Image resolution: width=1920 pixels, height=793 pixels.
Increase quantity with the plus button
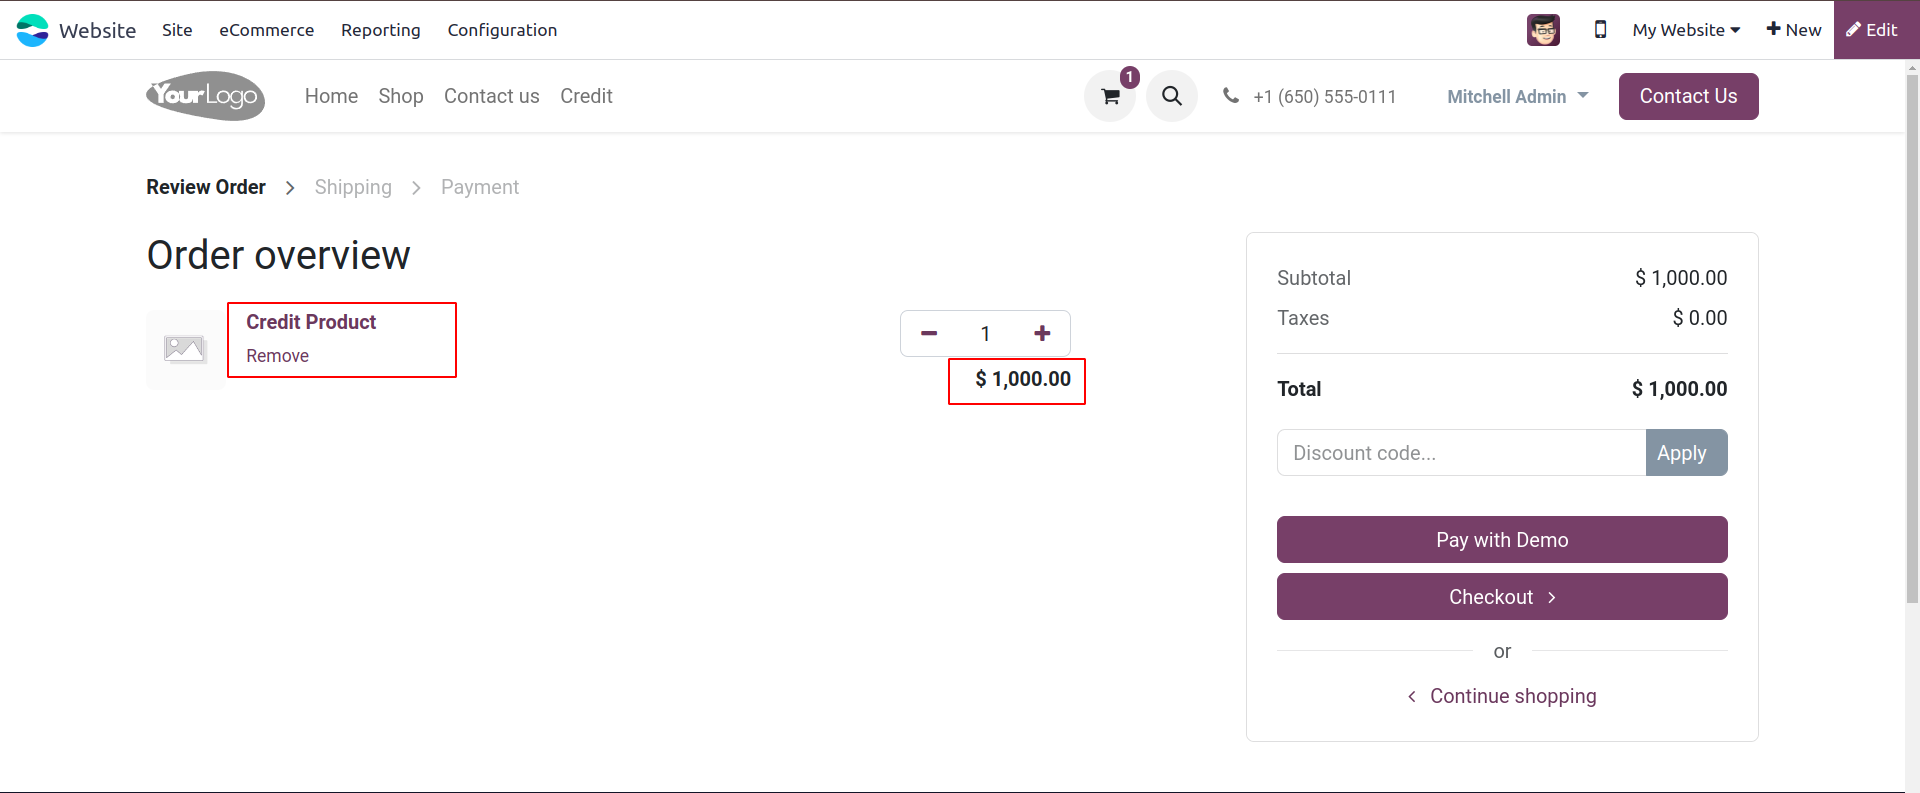1042,334
